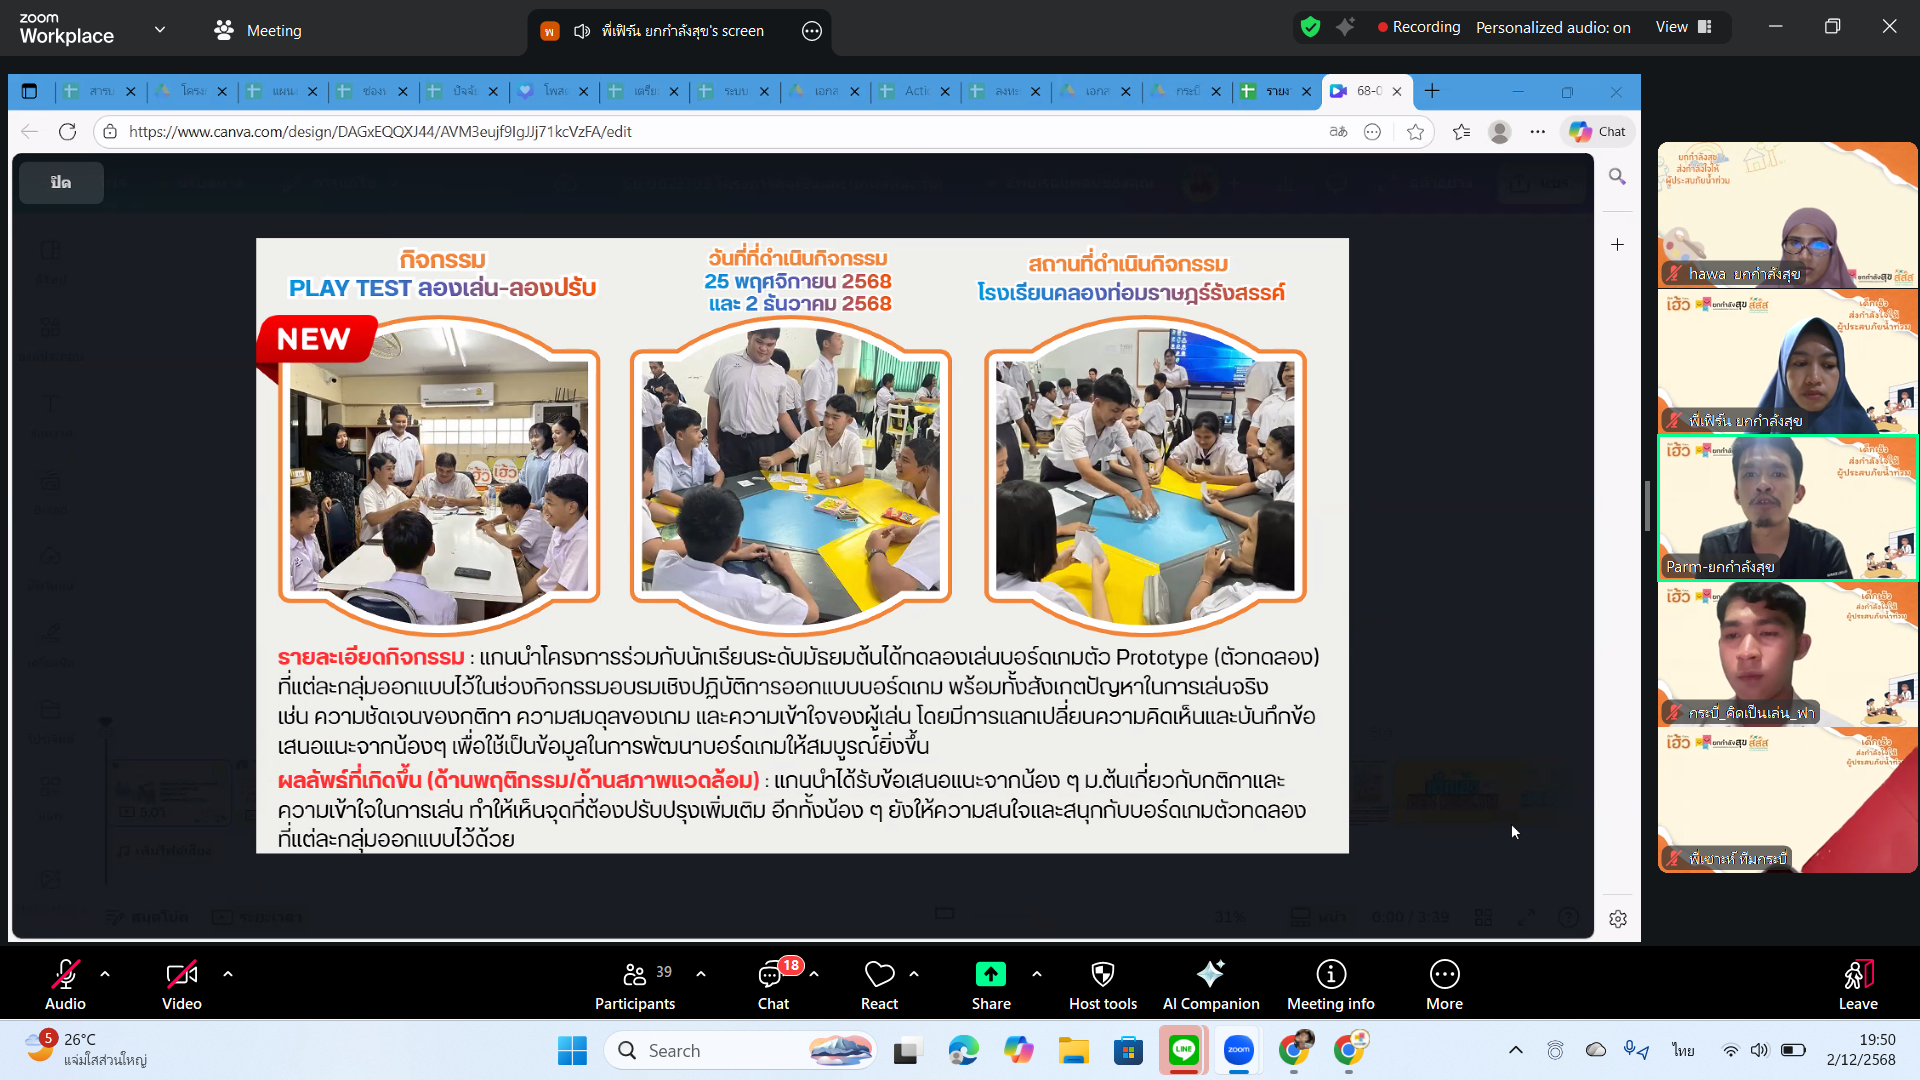Click the 31% zoom level control
Image resolution: width=1920 pixels, height=1080 pixels.
(x=1230, y=917)
